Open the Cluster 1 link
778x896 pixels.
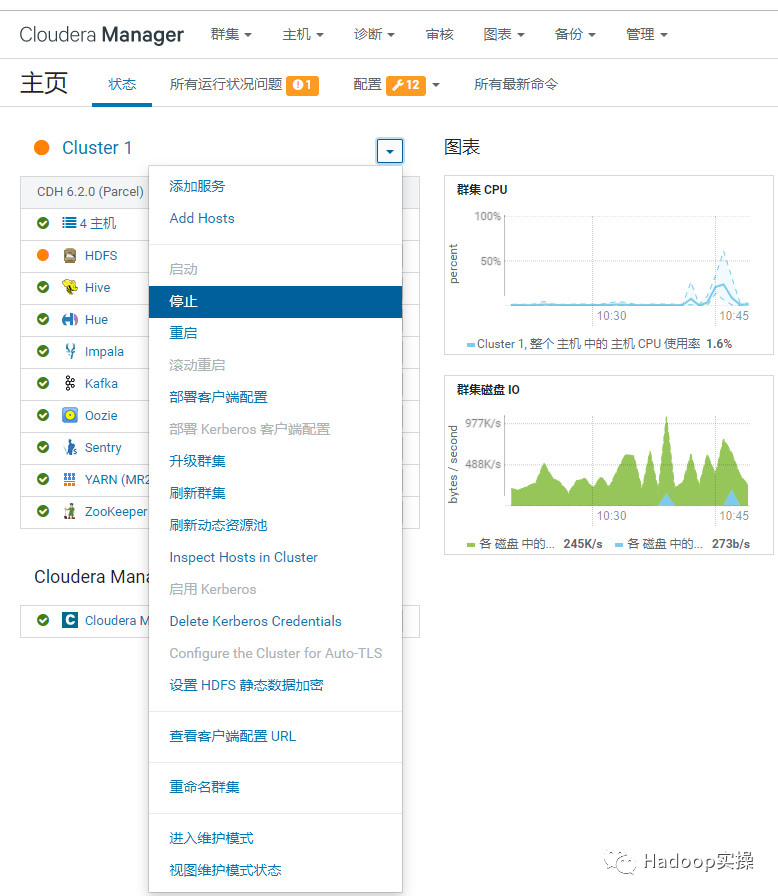click(97, 148)
